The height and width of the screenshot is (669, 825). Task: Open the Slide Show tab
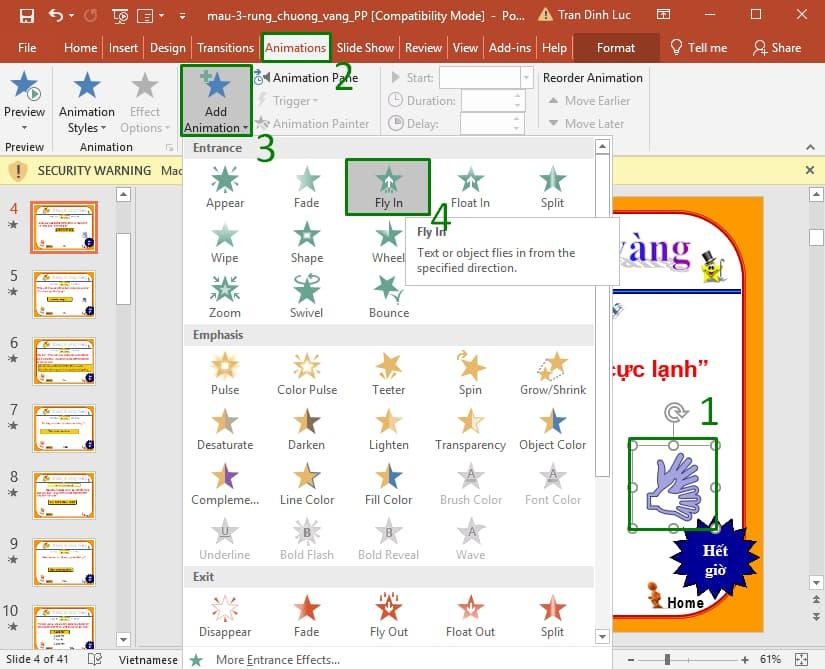click(367, 47)
